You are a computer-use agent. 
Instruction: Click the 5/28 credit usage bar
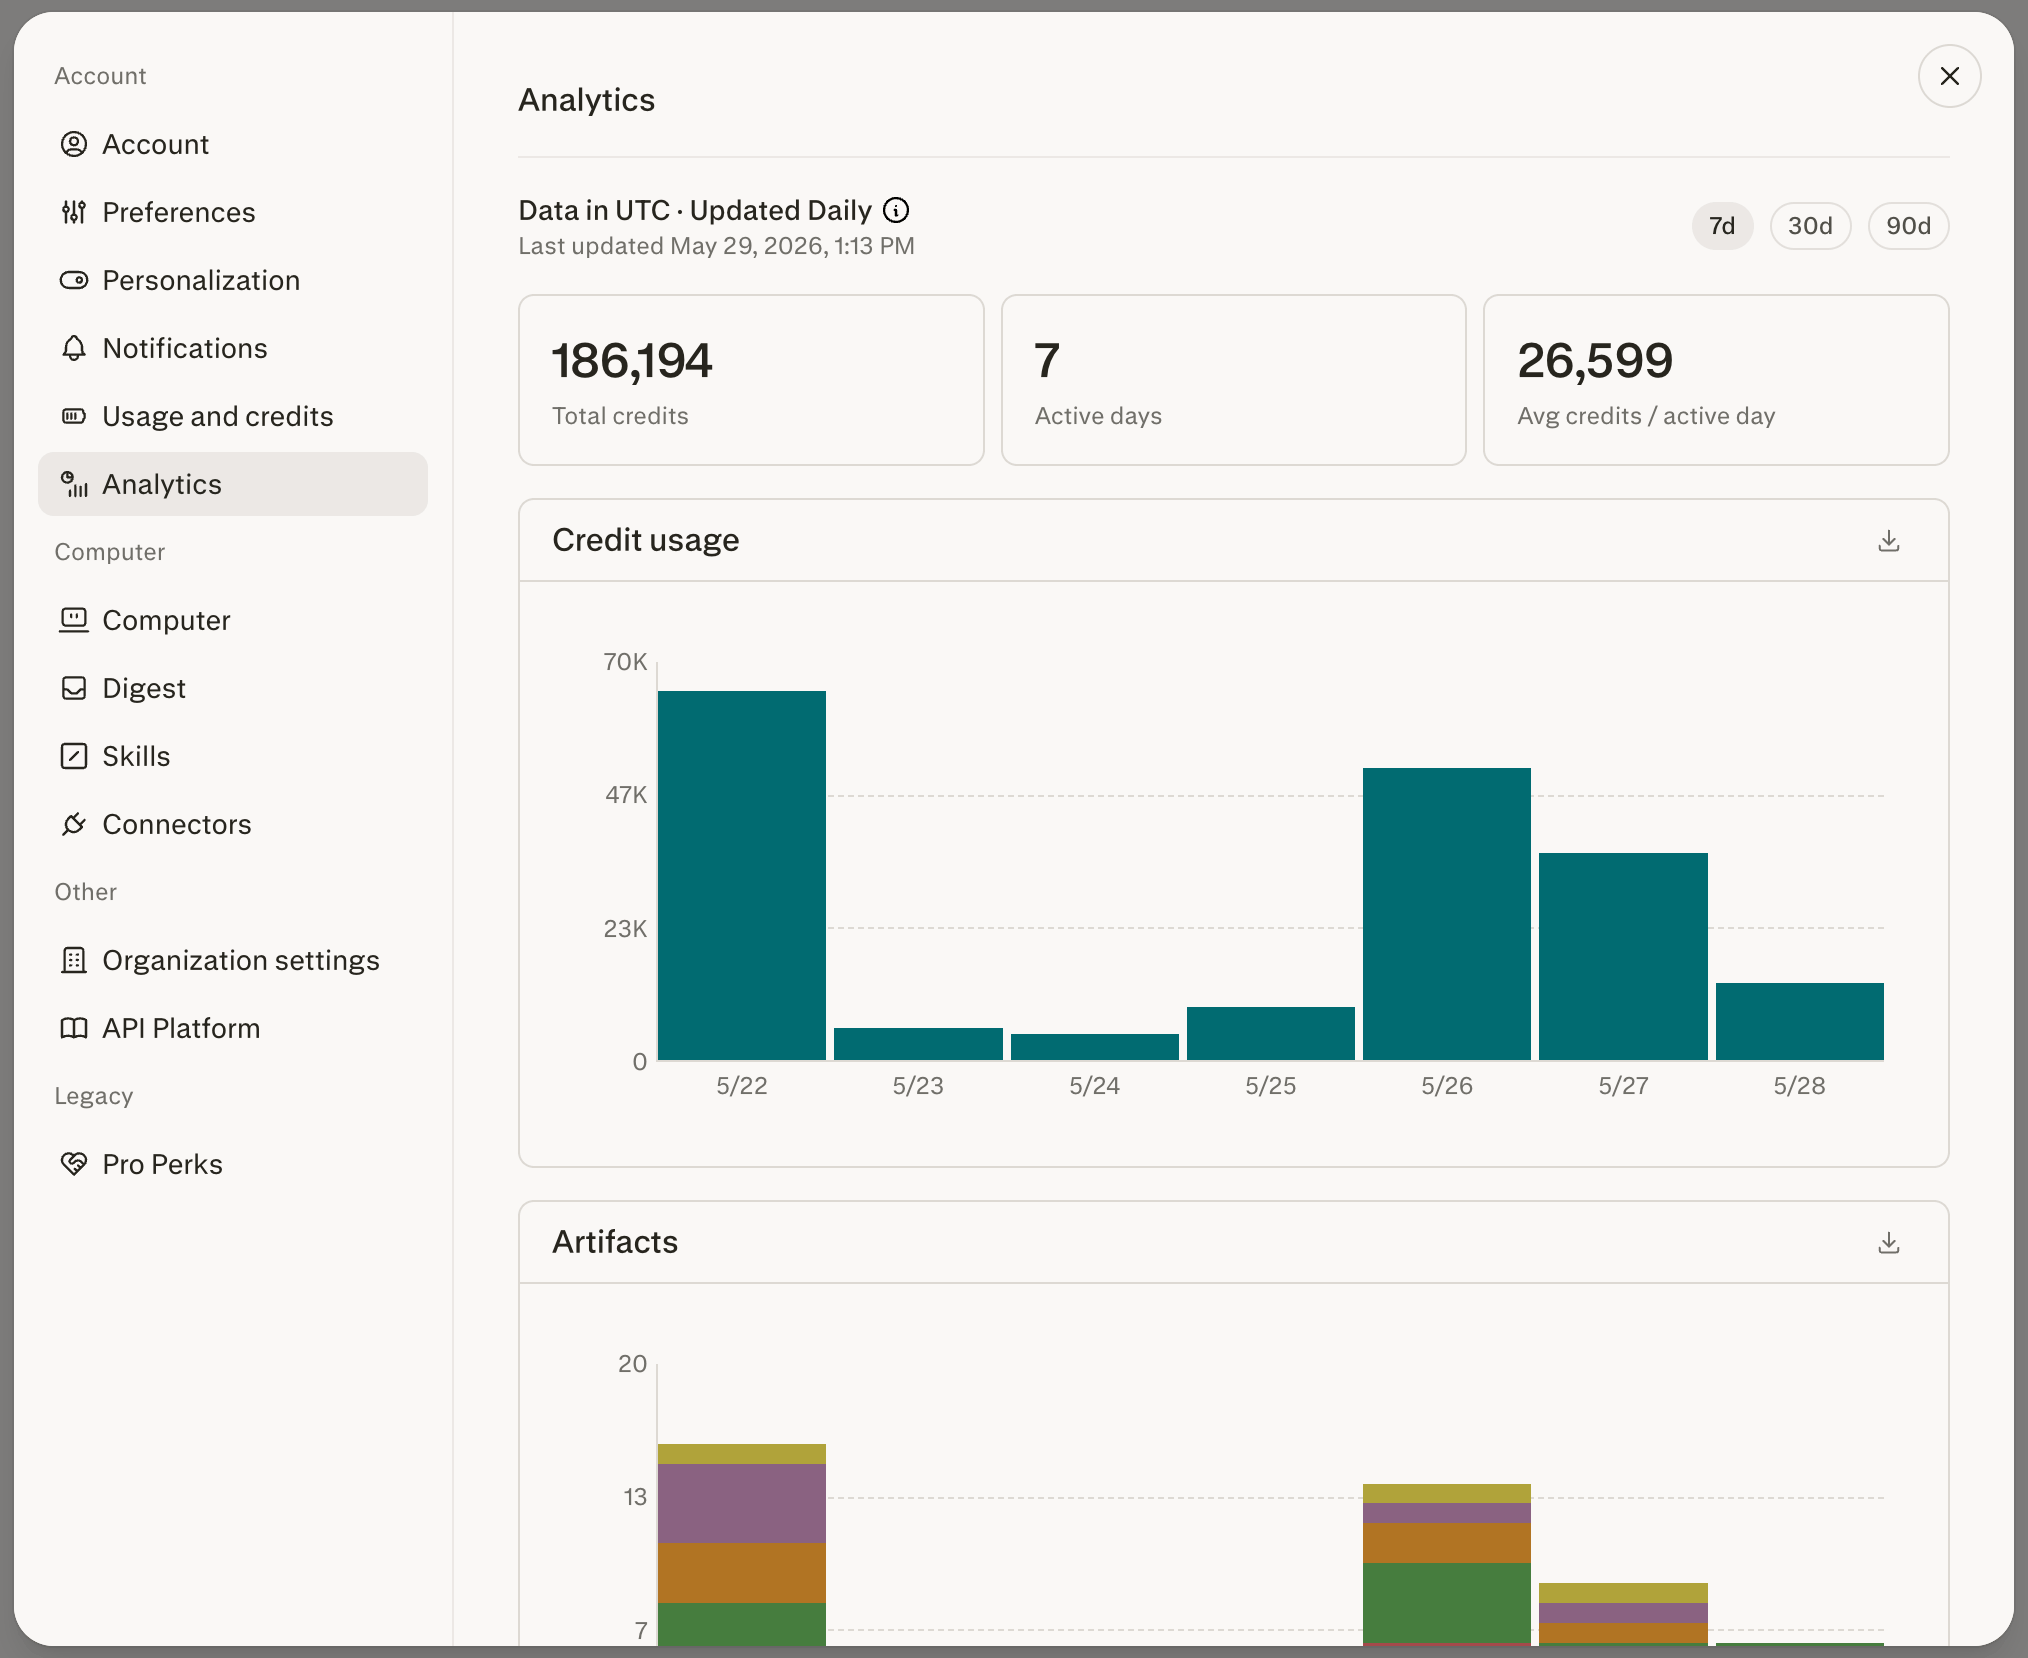[1800, 1021]
